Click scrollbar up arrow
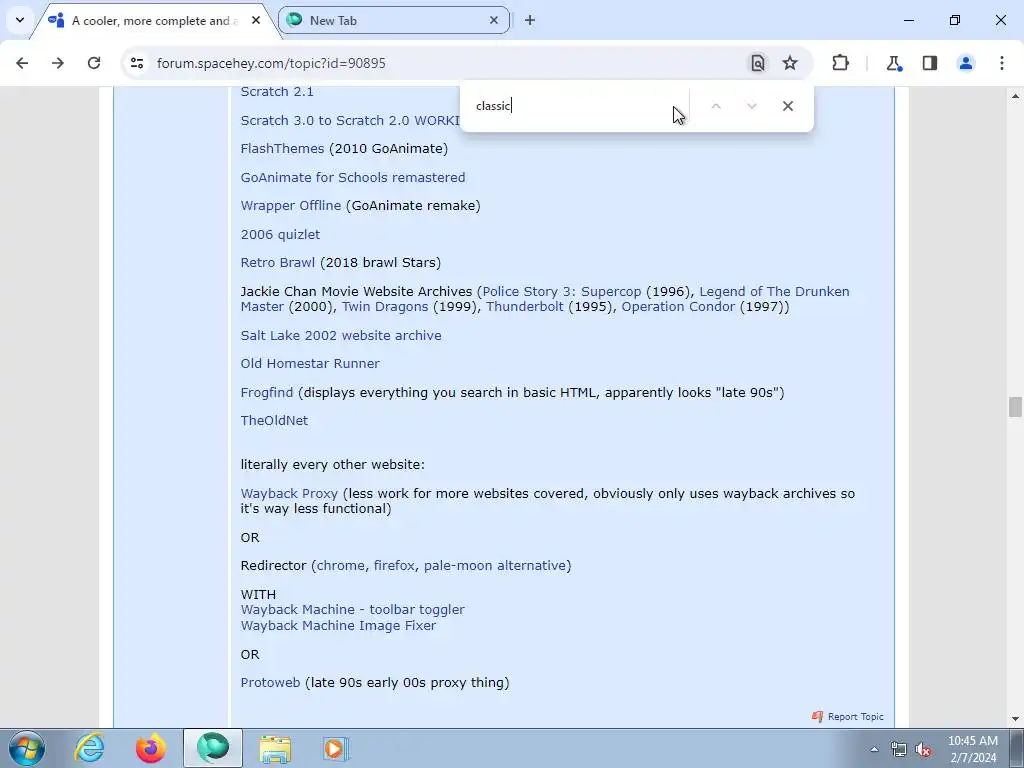The width and height of the screenshot is (1024, 768). (1015, 96)
